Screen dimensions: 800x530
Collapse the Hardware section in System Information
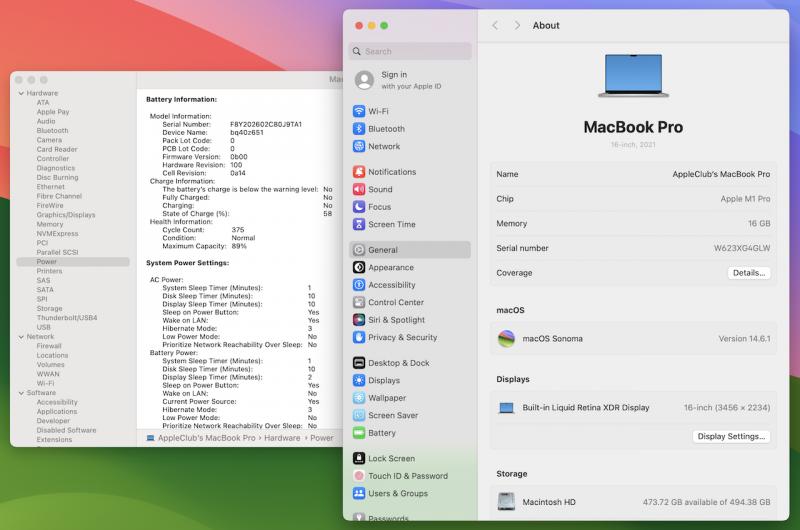click(21, 93)
